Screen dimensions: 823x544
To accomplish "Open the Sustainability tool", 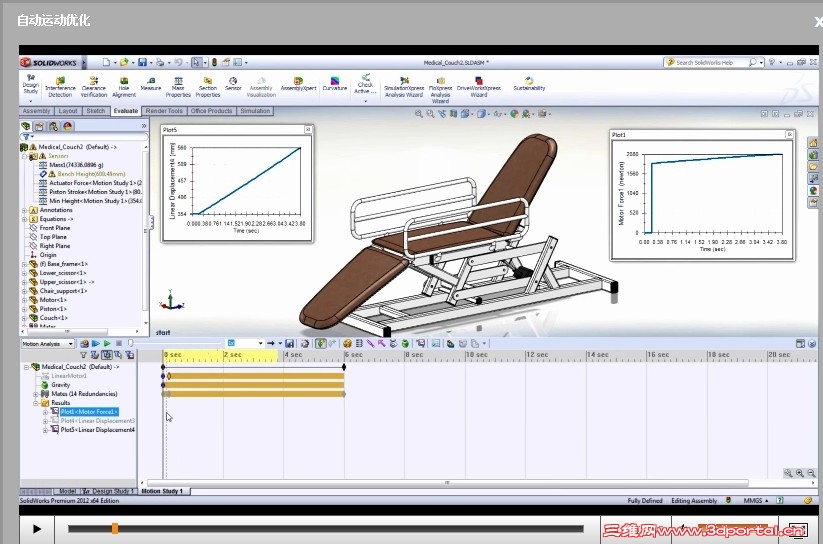I will 529,83.
